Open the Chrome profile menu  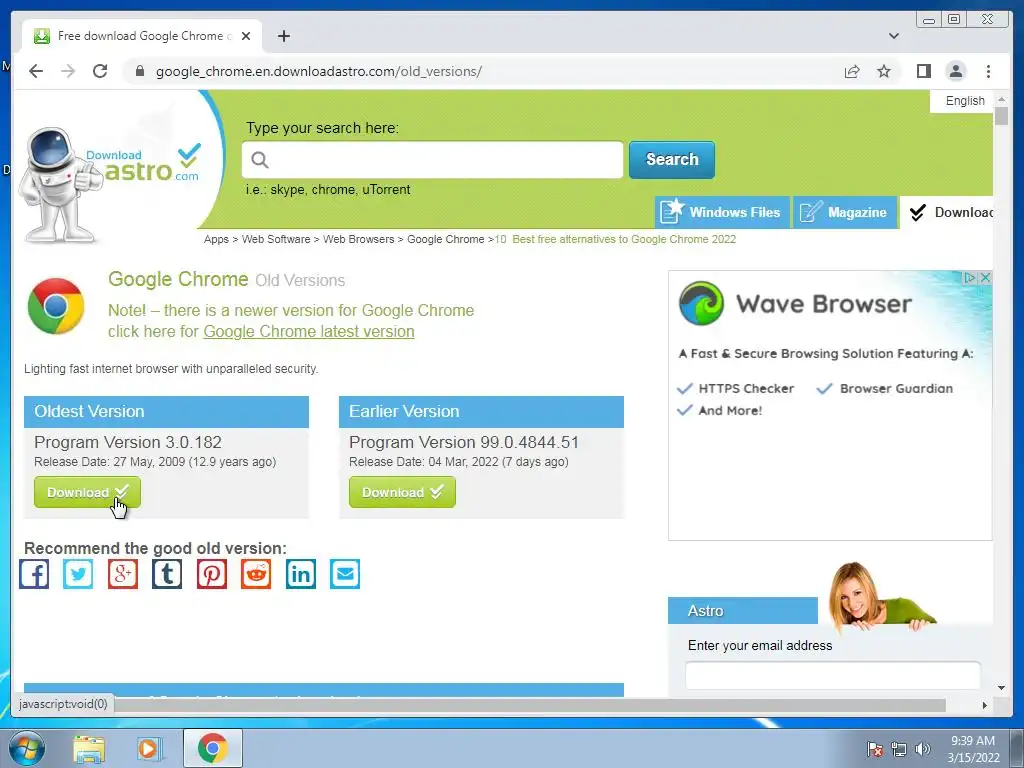(x=955, y=71)
